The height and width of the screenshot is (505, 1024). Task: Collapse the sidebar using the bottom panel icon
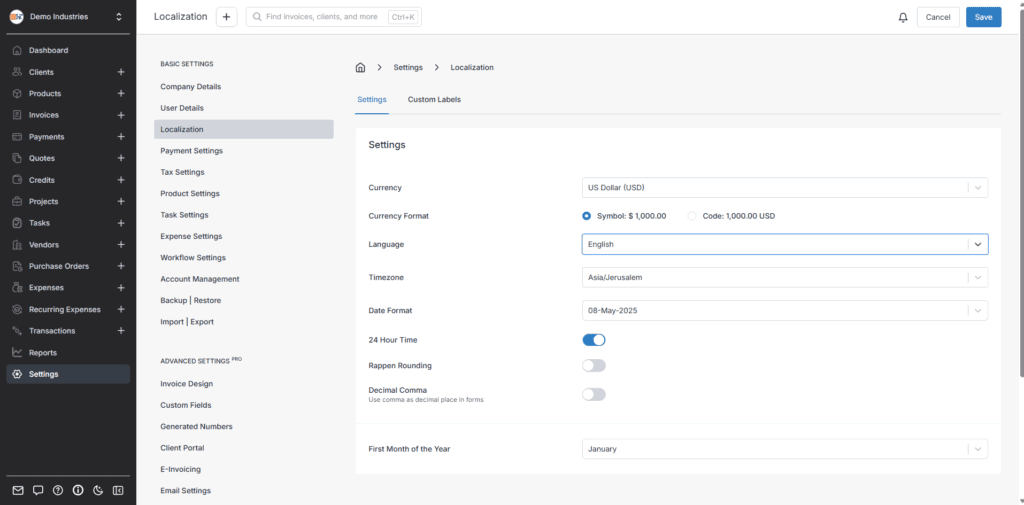point(118,490)
